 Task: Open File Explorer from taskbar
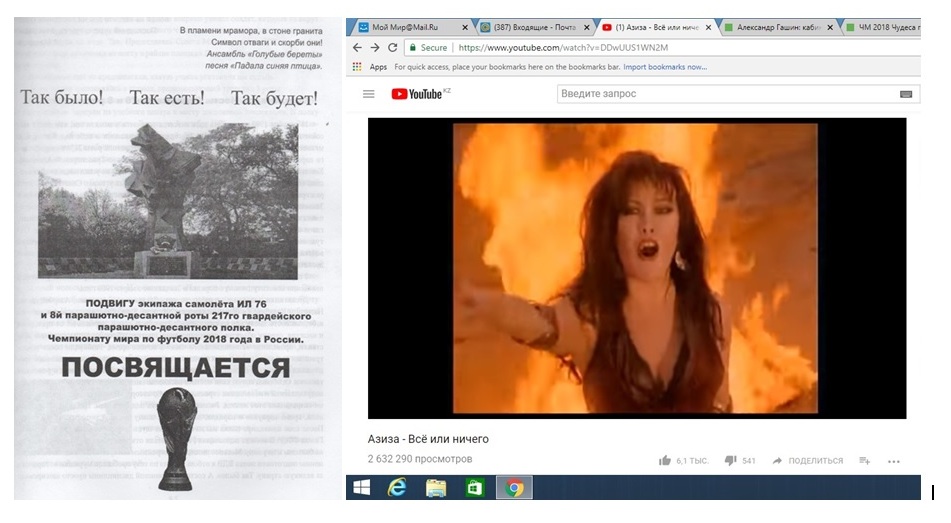click(x=435, y=488)
